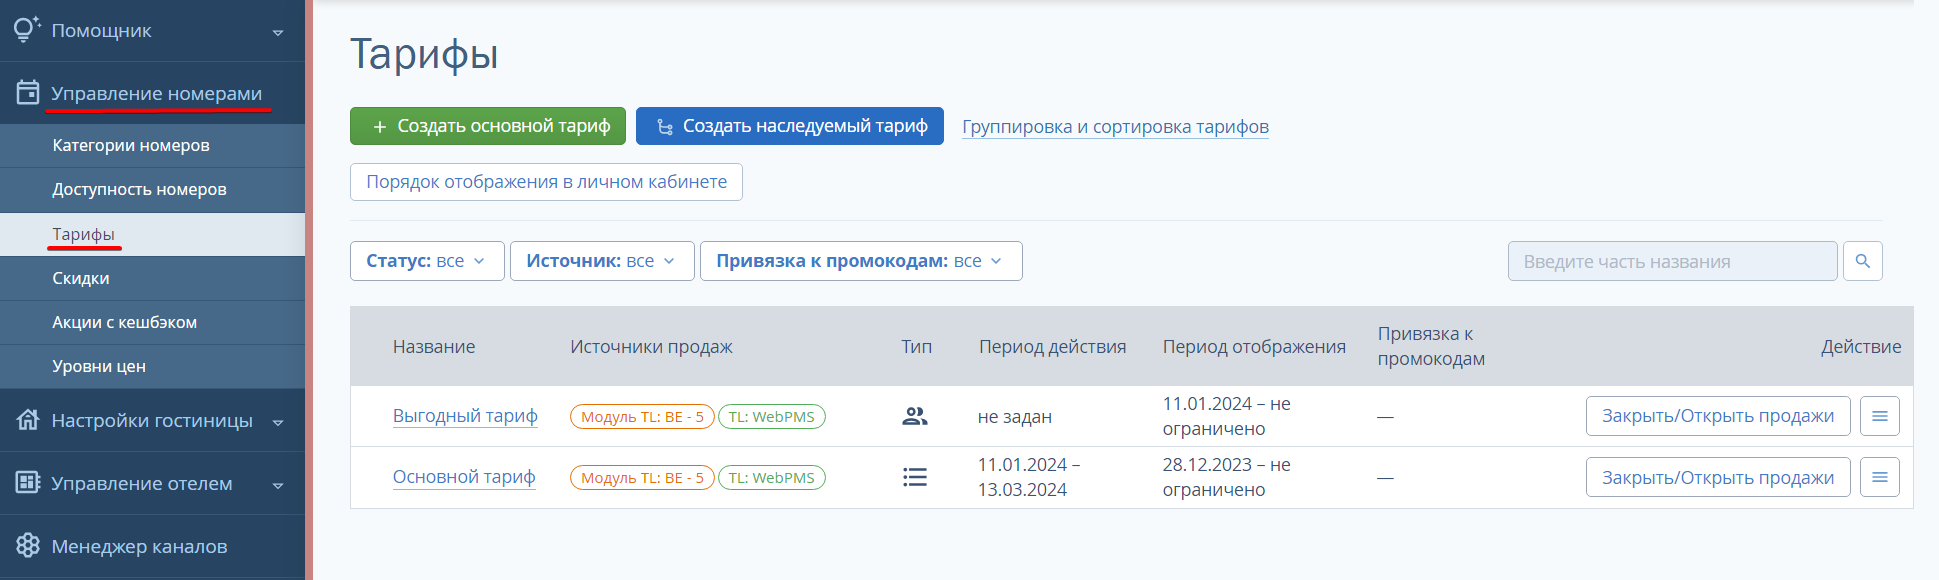This screenshot has height=580, width=1939.
Task: Open the Привязка к промокодам filter dropdown
Action: pos(861,261)
